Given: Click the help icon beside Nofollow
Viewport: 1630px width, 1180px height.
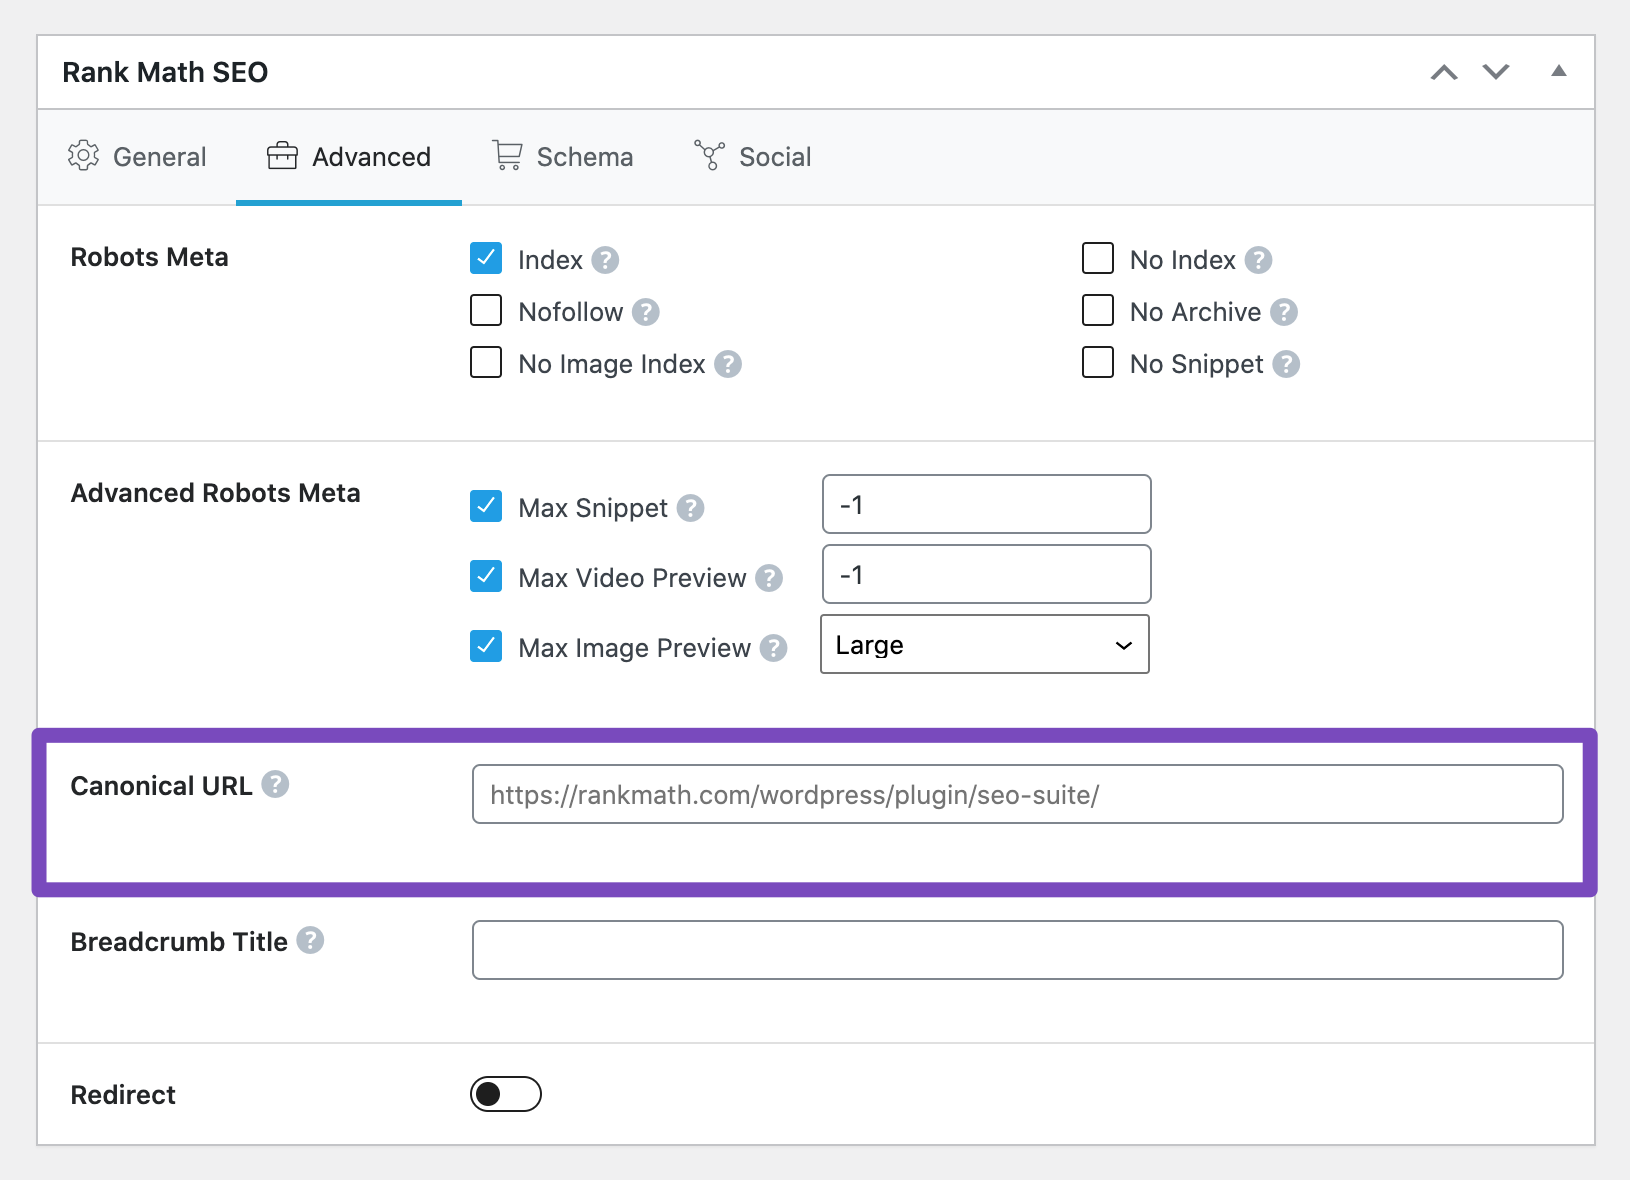Looking at the screenshot, I should point(646,312).
